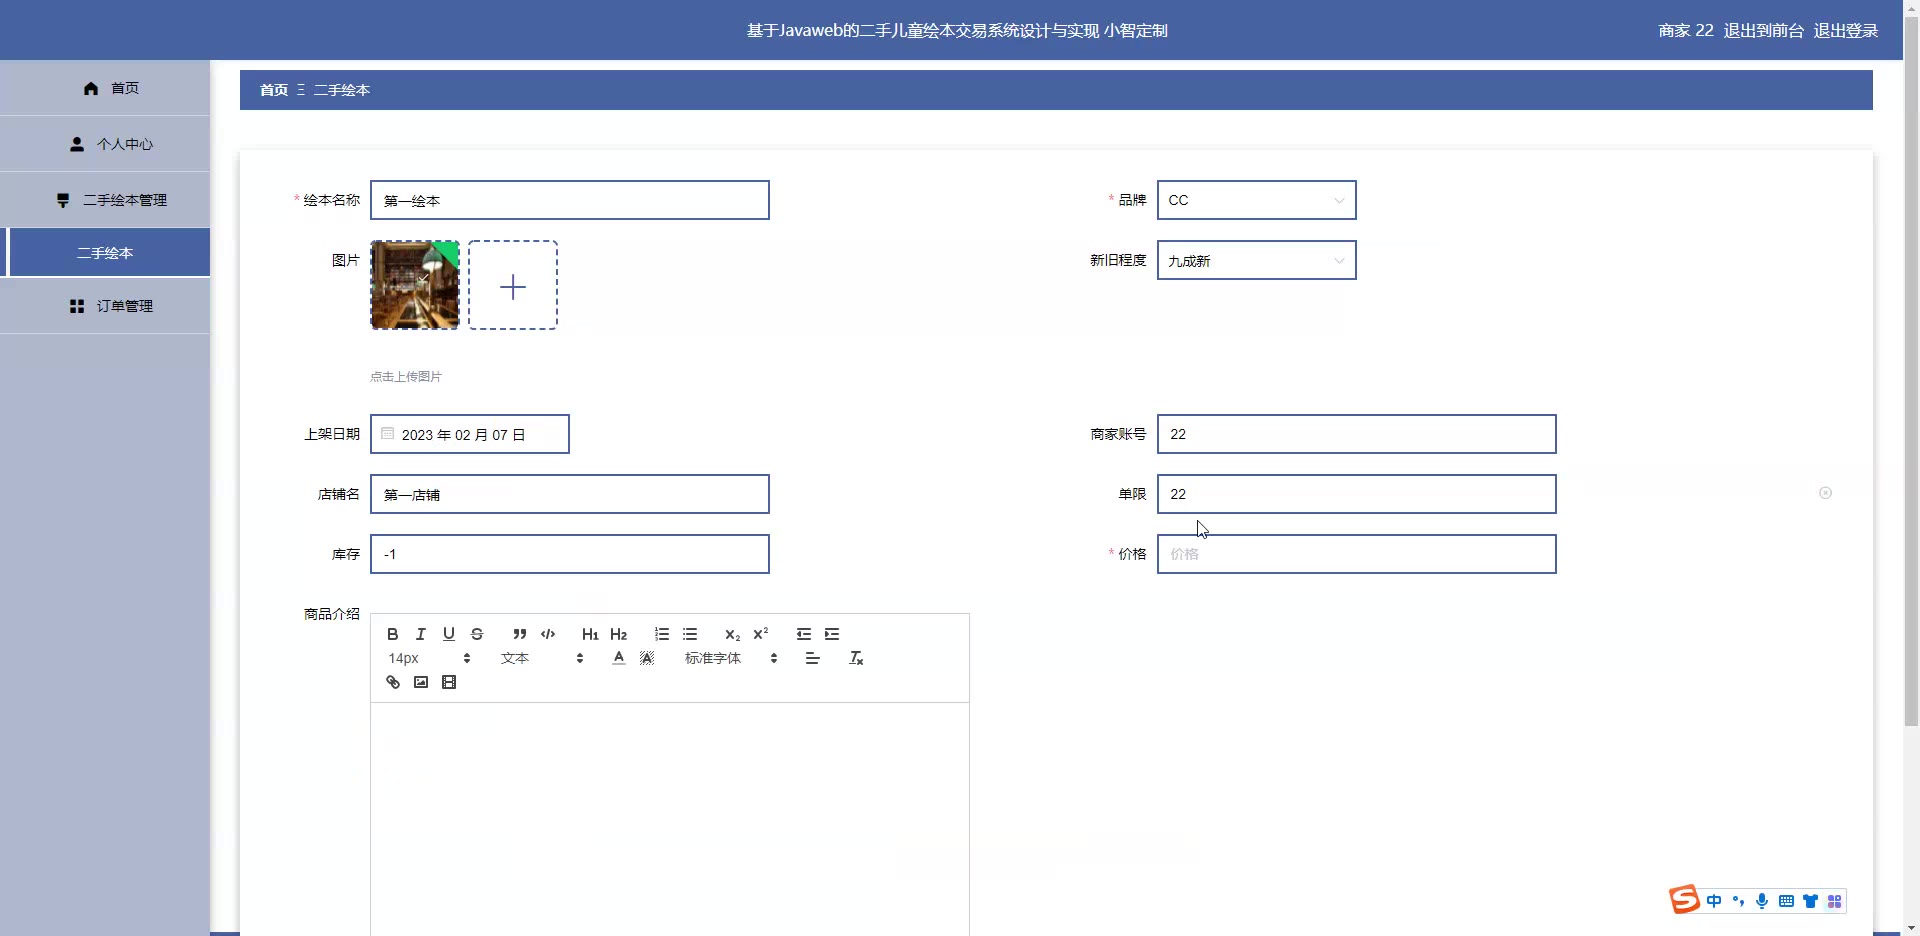Image resolution: width=1920 pixels, height=936 pixels.
Task: Open 订单管理 in the sidebar
Action: click(105, 306)
